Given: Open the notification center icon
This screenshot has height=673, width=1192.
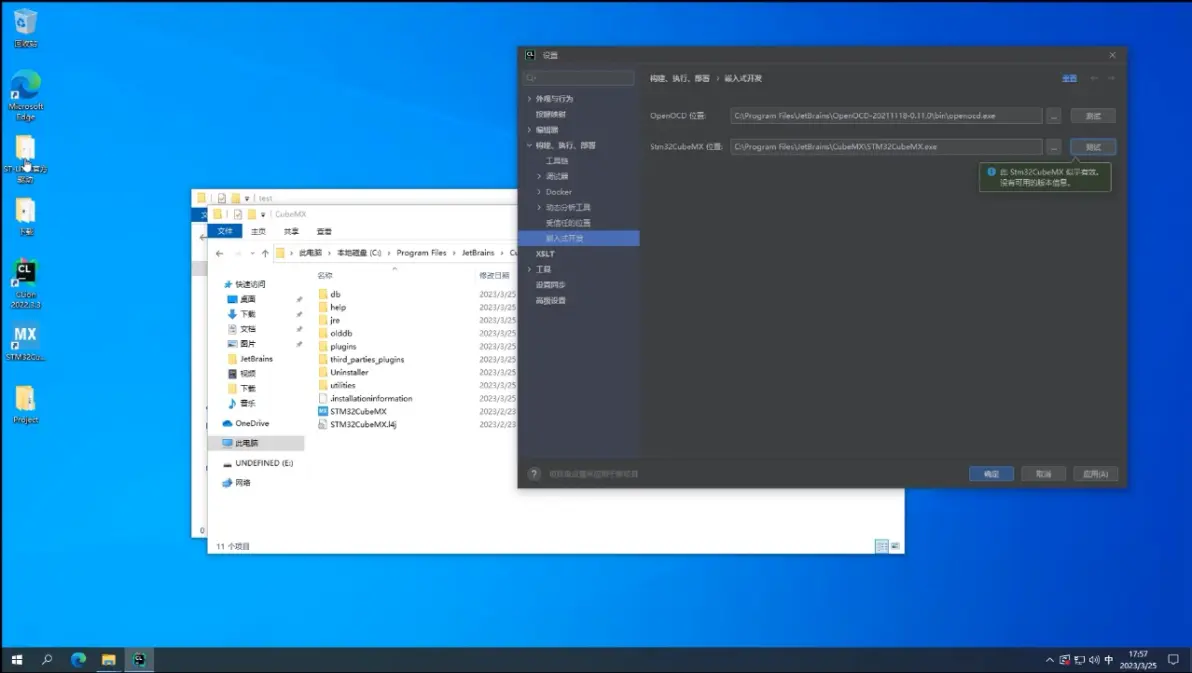Looking at the screenshot, I should [1173, 660].
